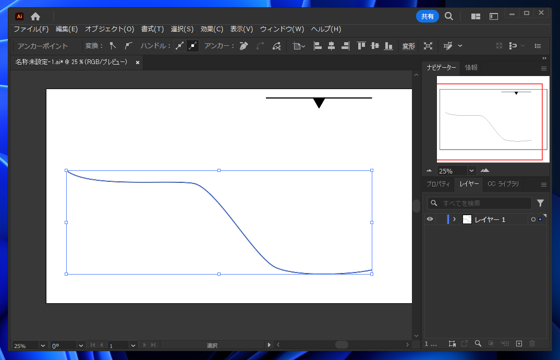
Task: Click the 共有 share button
Action: [427, 16]
